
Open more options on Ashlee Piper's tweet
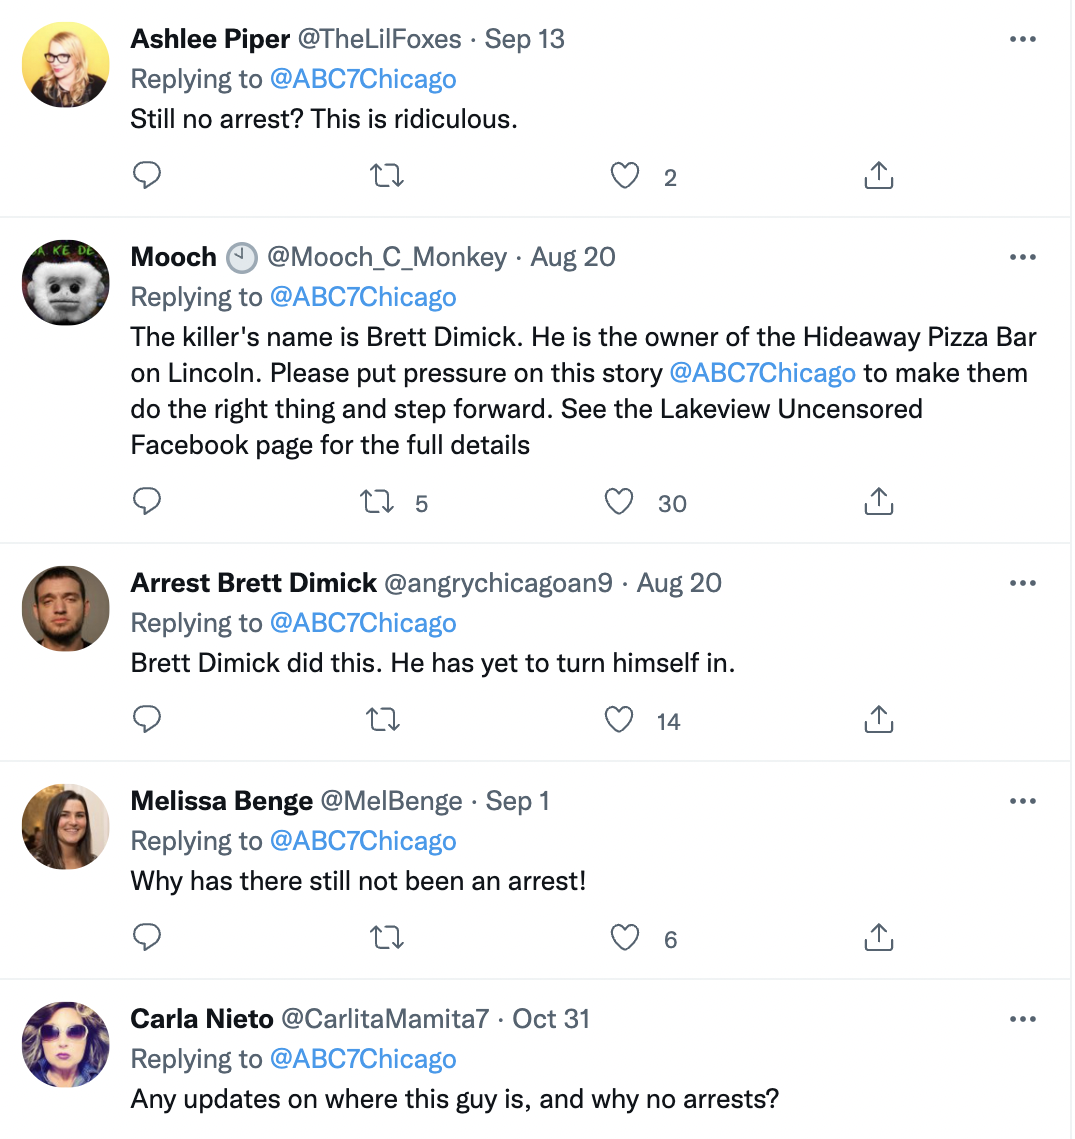tap(1022, 39)
